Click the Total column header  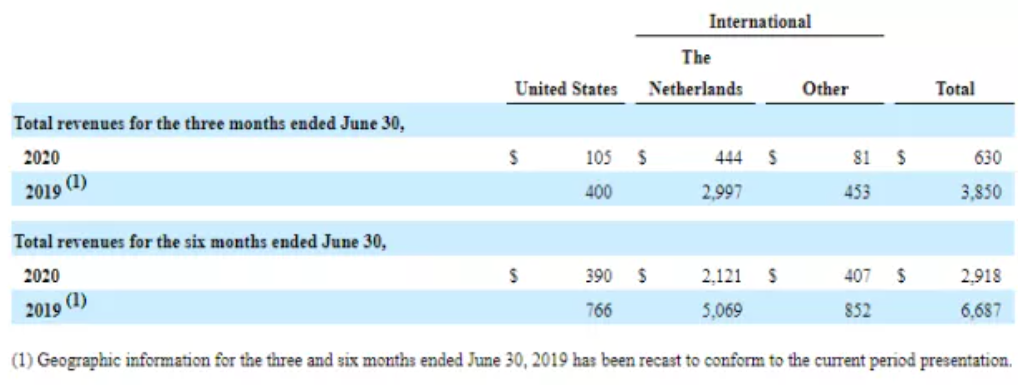pyautogui.click(x=955, y=89)
